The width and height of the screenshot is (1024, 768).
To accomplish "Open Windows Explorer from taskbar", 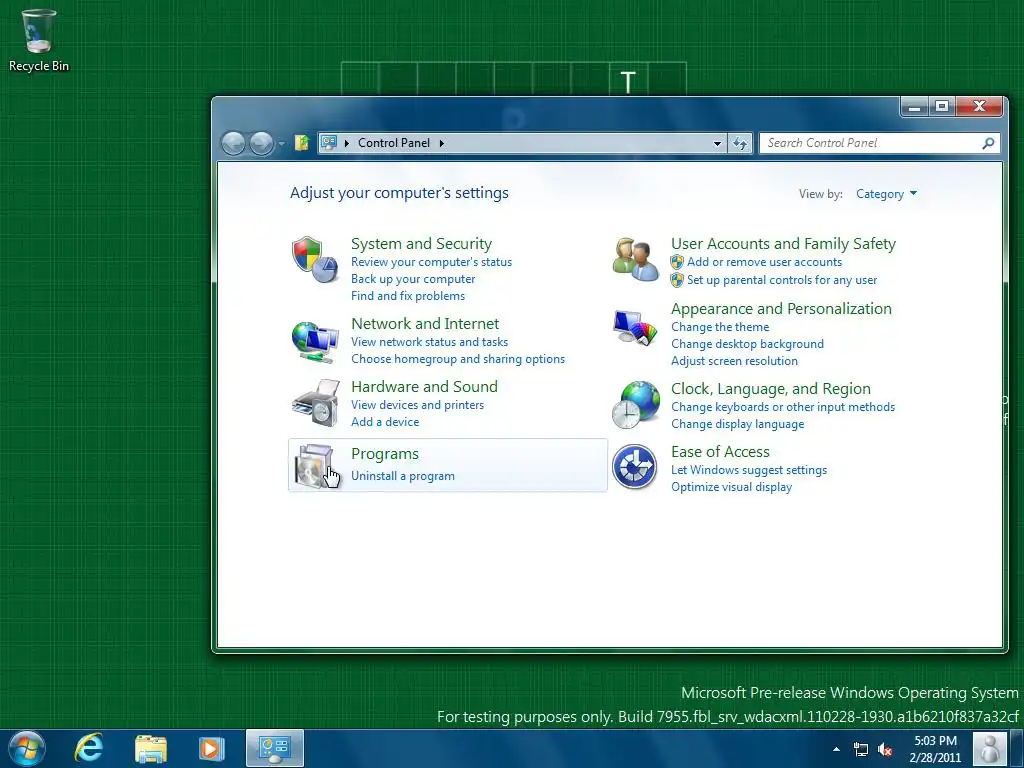I will click(x=151, y=749).
